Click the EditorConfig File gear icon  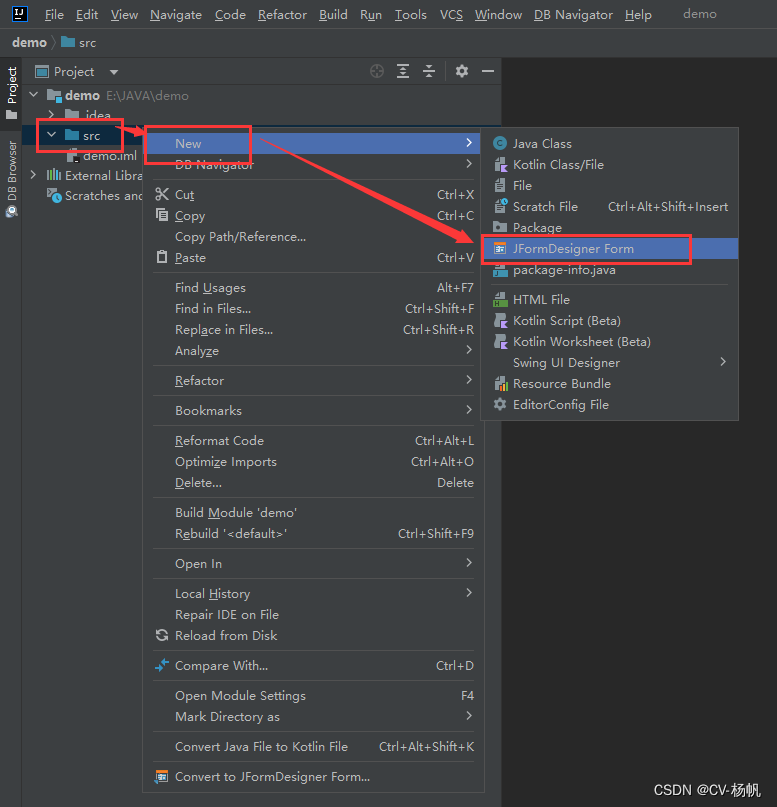click(500, 404)
